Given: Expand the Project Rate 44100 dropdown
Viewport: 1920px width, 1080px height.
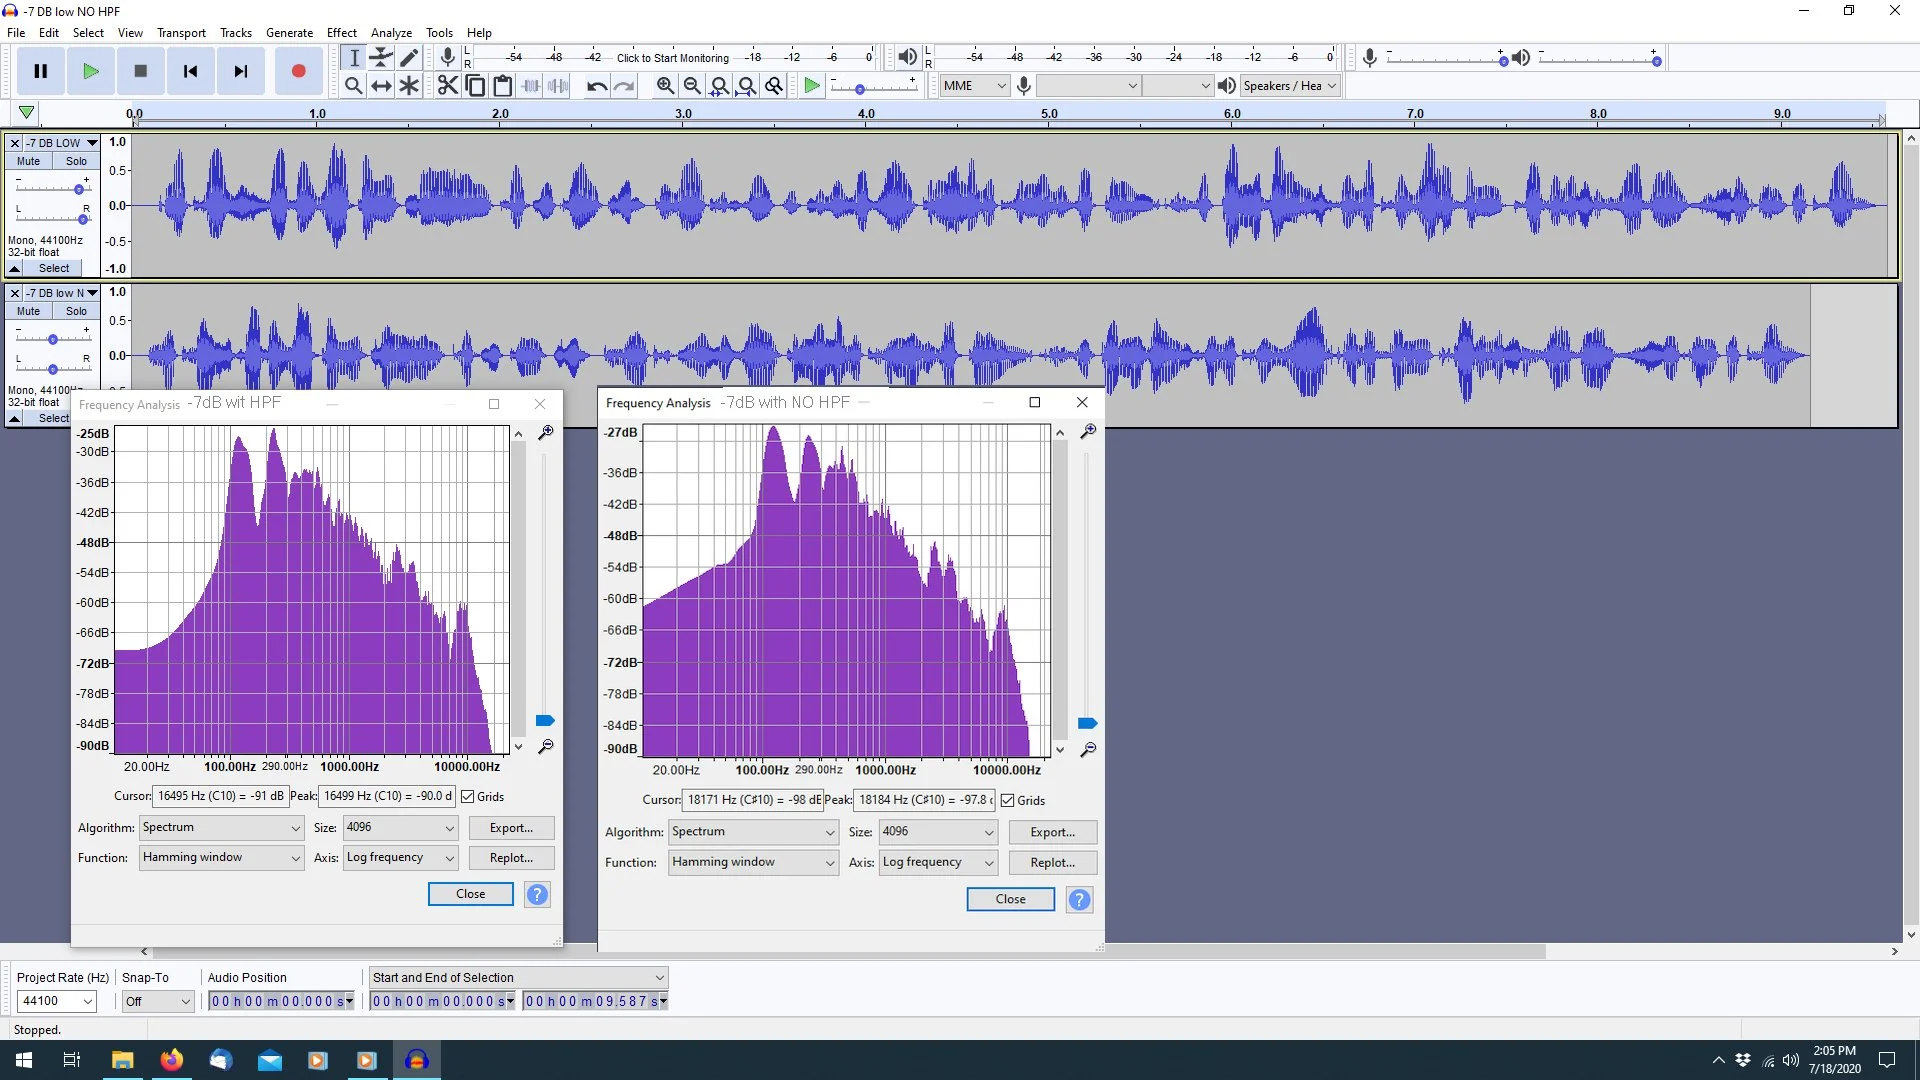Looking at the screenshot, I should (88, 1001).
